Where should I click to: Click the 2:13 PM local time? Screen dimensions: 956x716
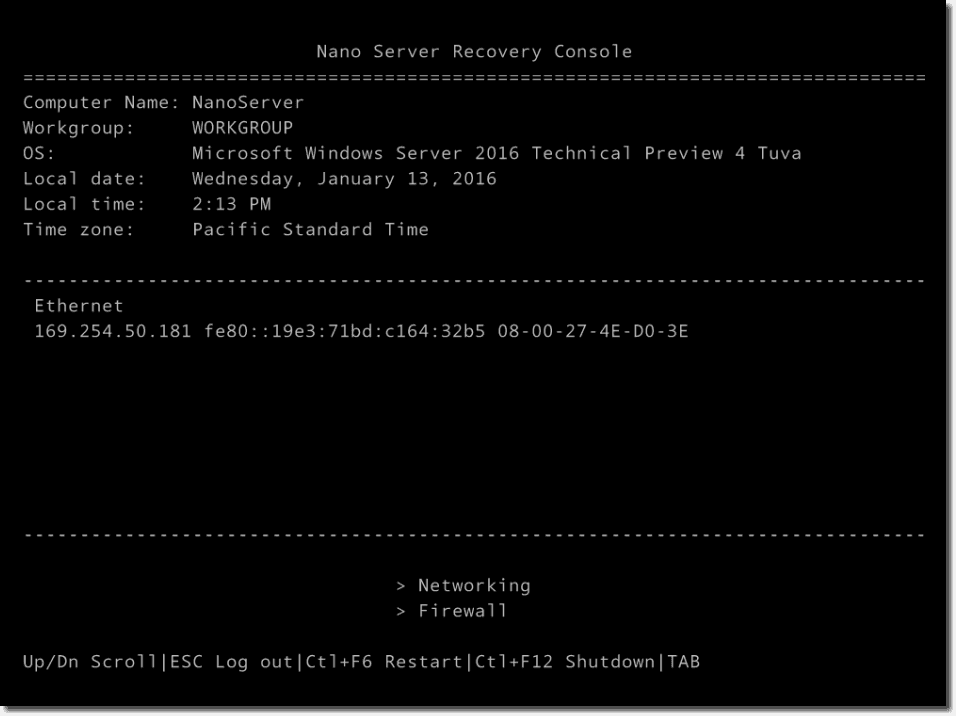(231, 204)
